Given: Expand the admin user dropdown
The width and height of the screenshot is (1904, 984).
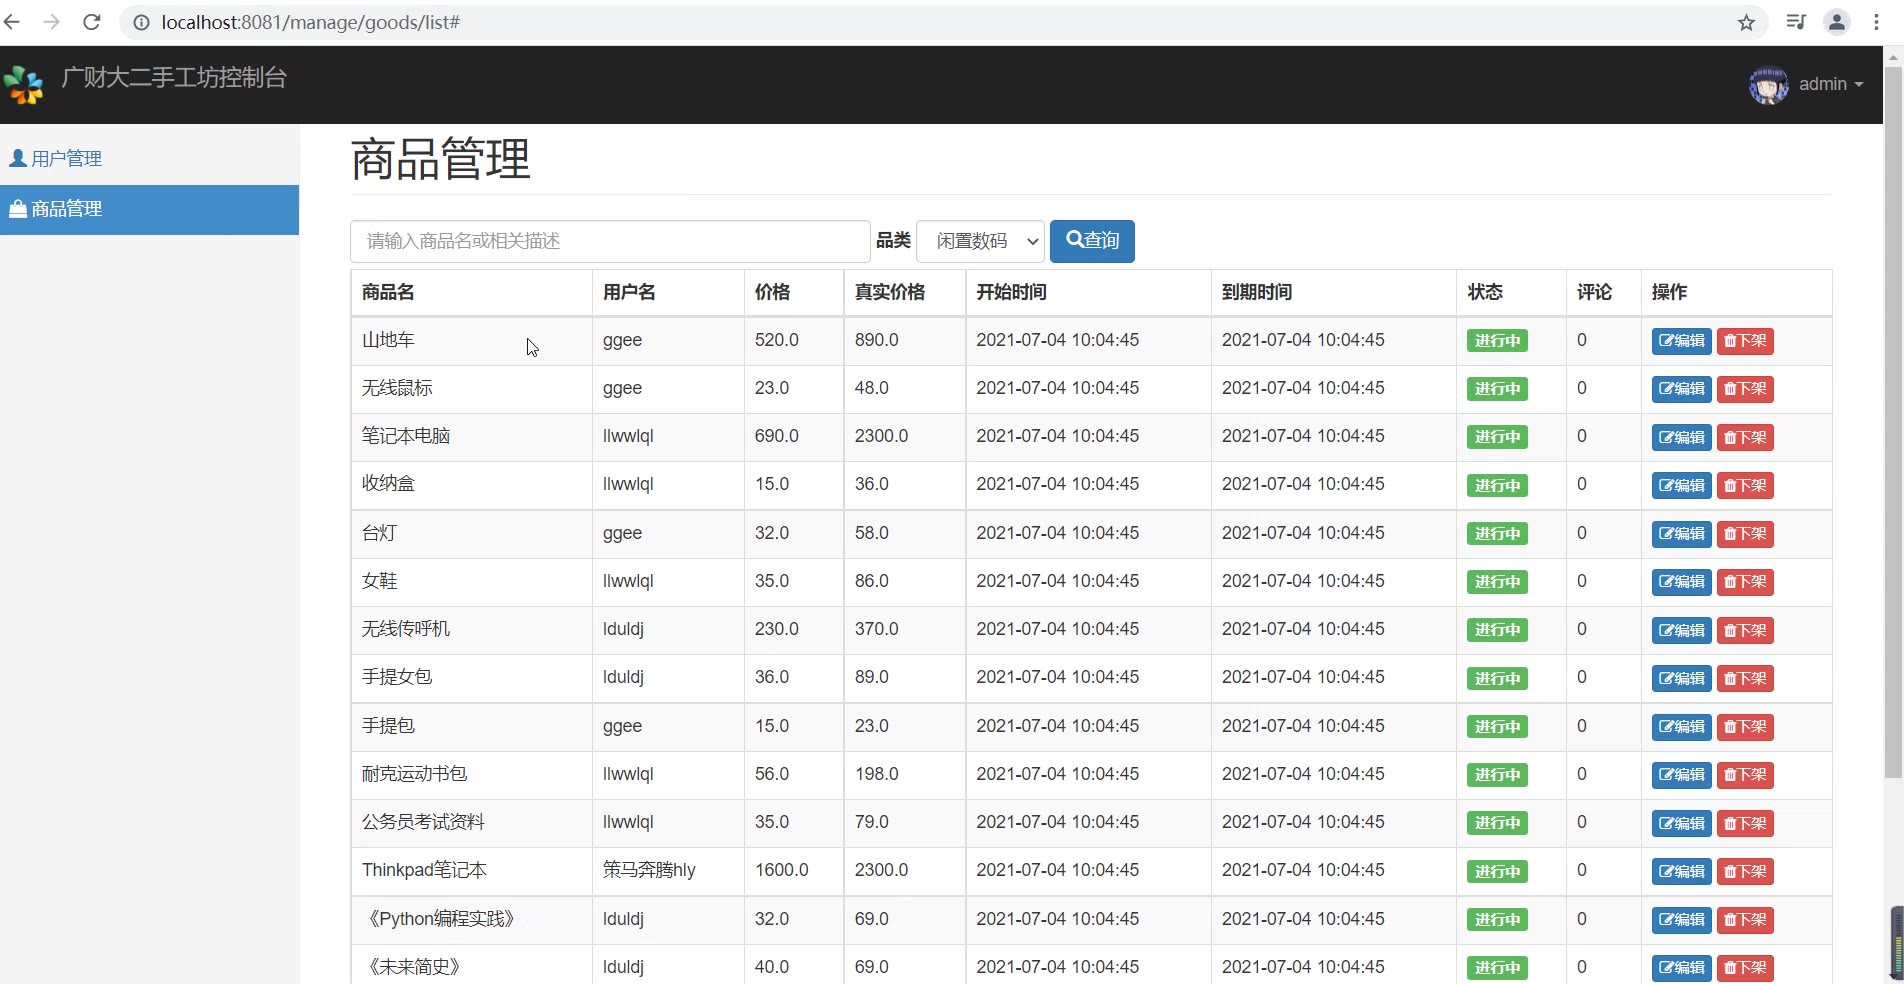Looking at the screenshot, I should tap(1831, 85).
